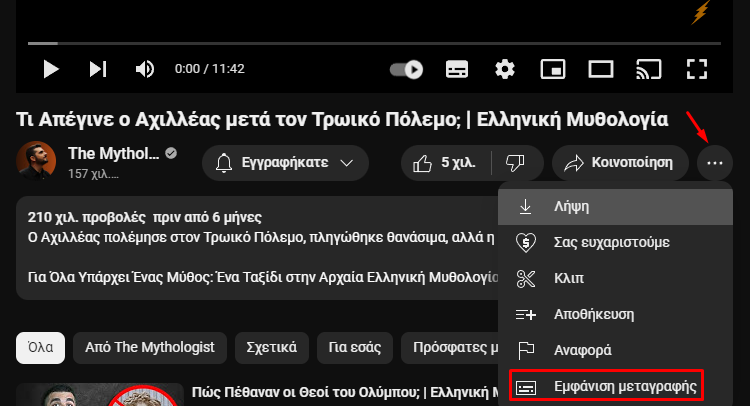Viewport: 750px width, 406px height.
Task: Switch to theater mode
Action: point(601,69)
